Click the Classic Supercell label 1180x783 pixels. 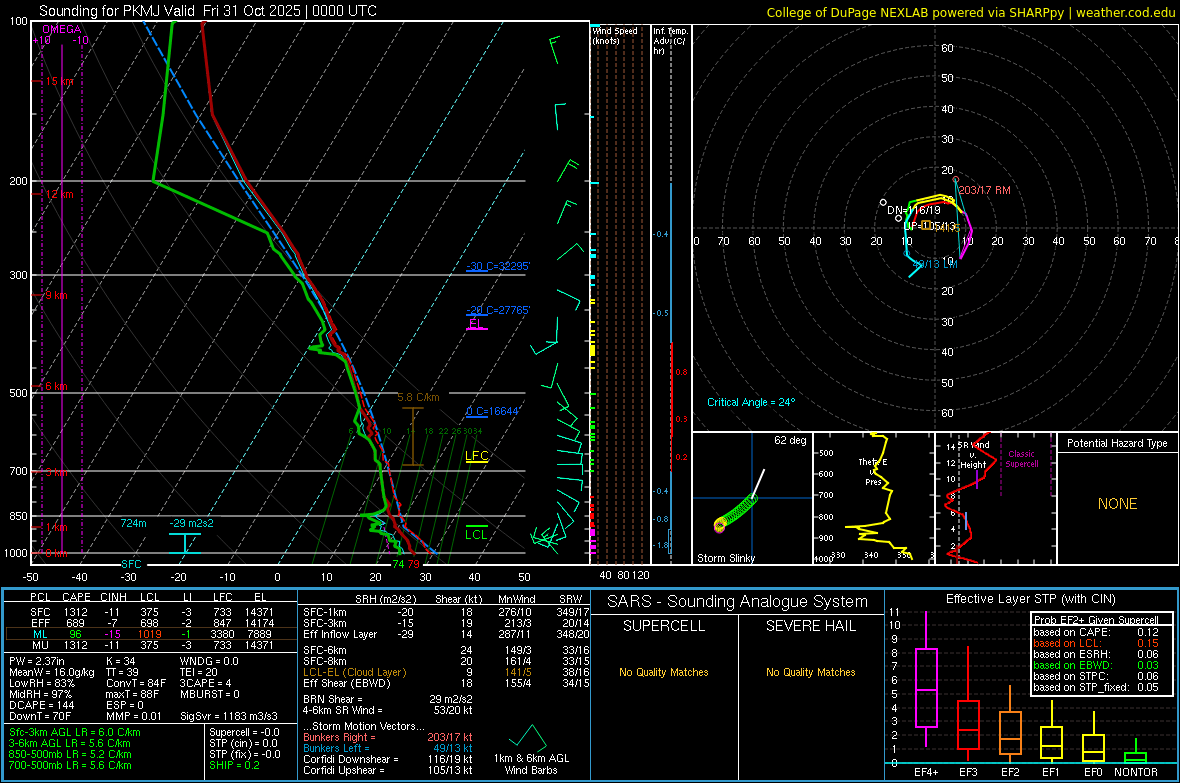1022,459
